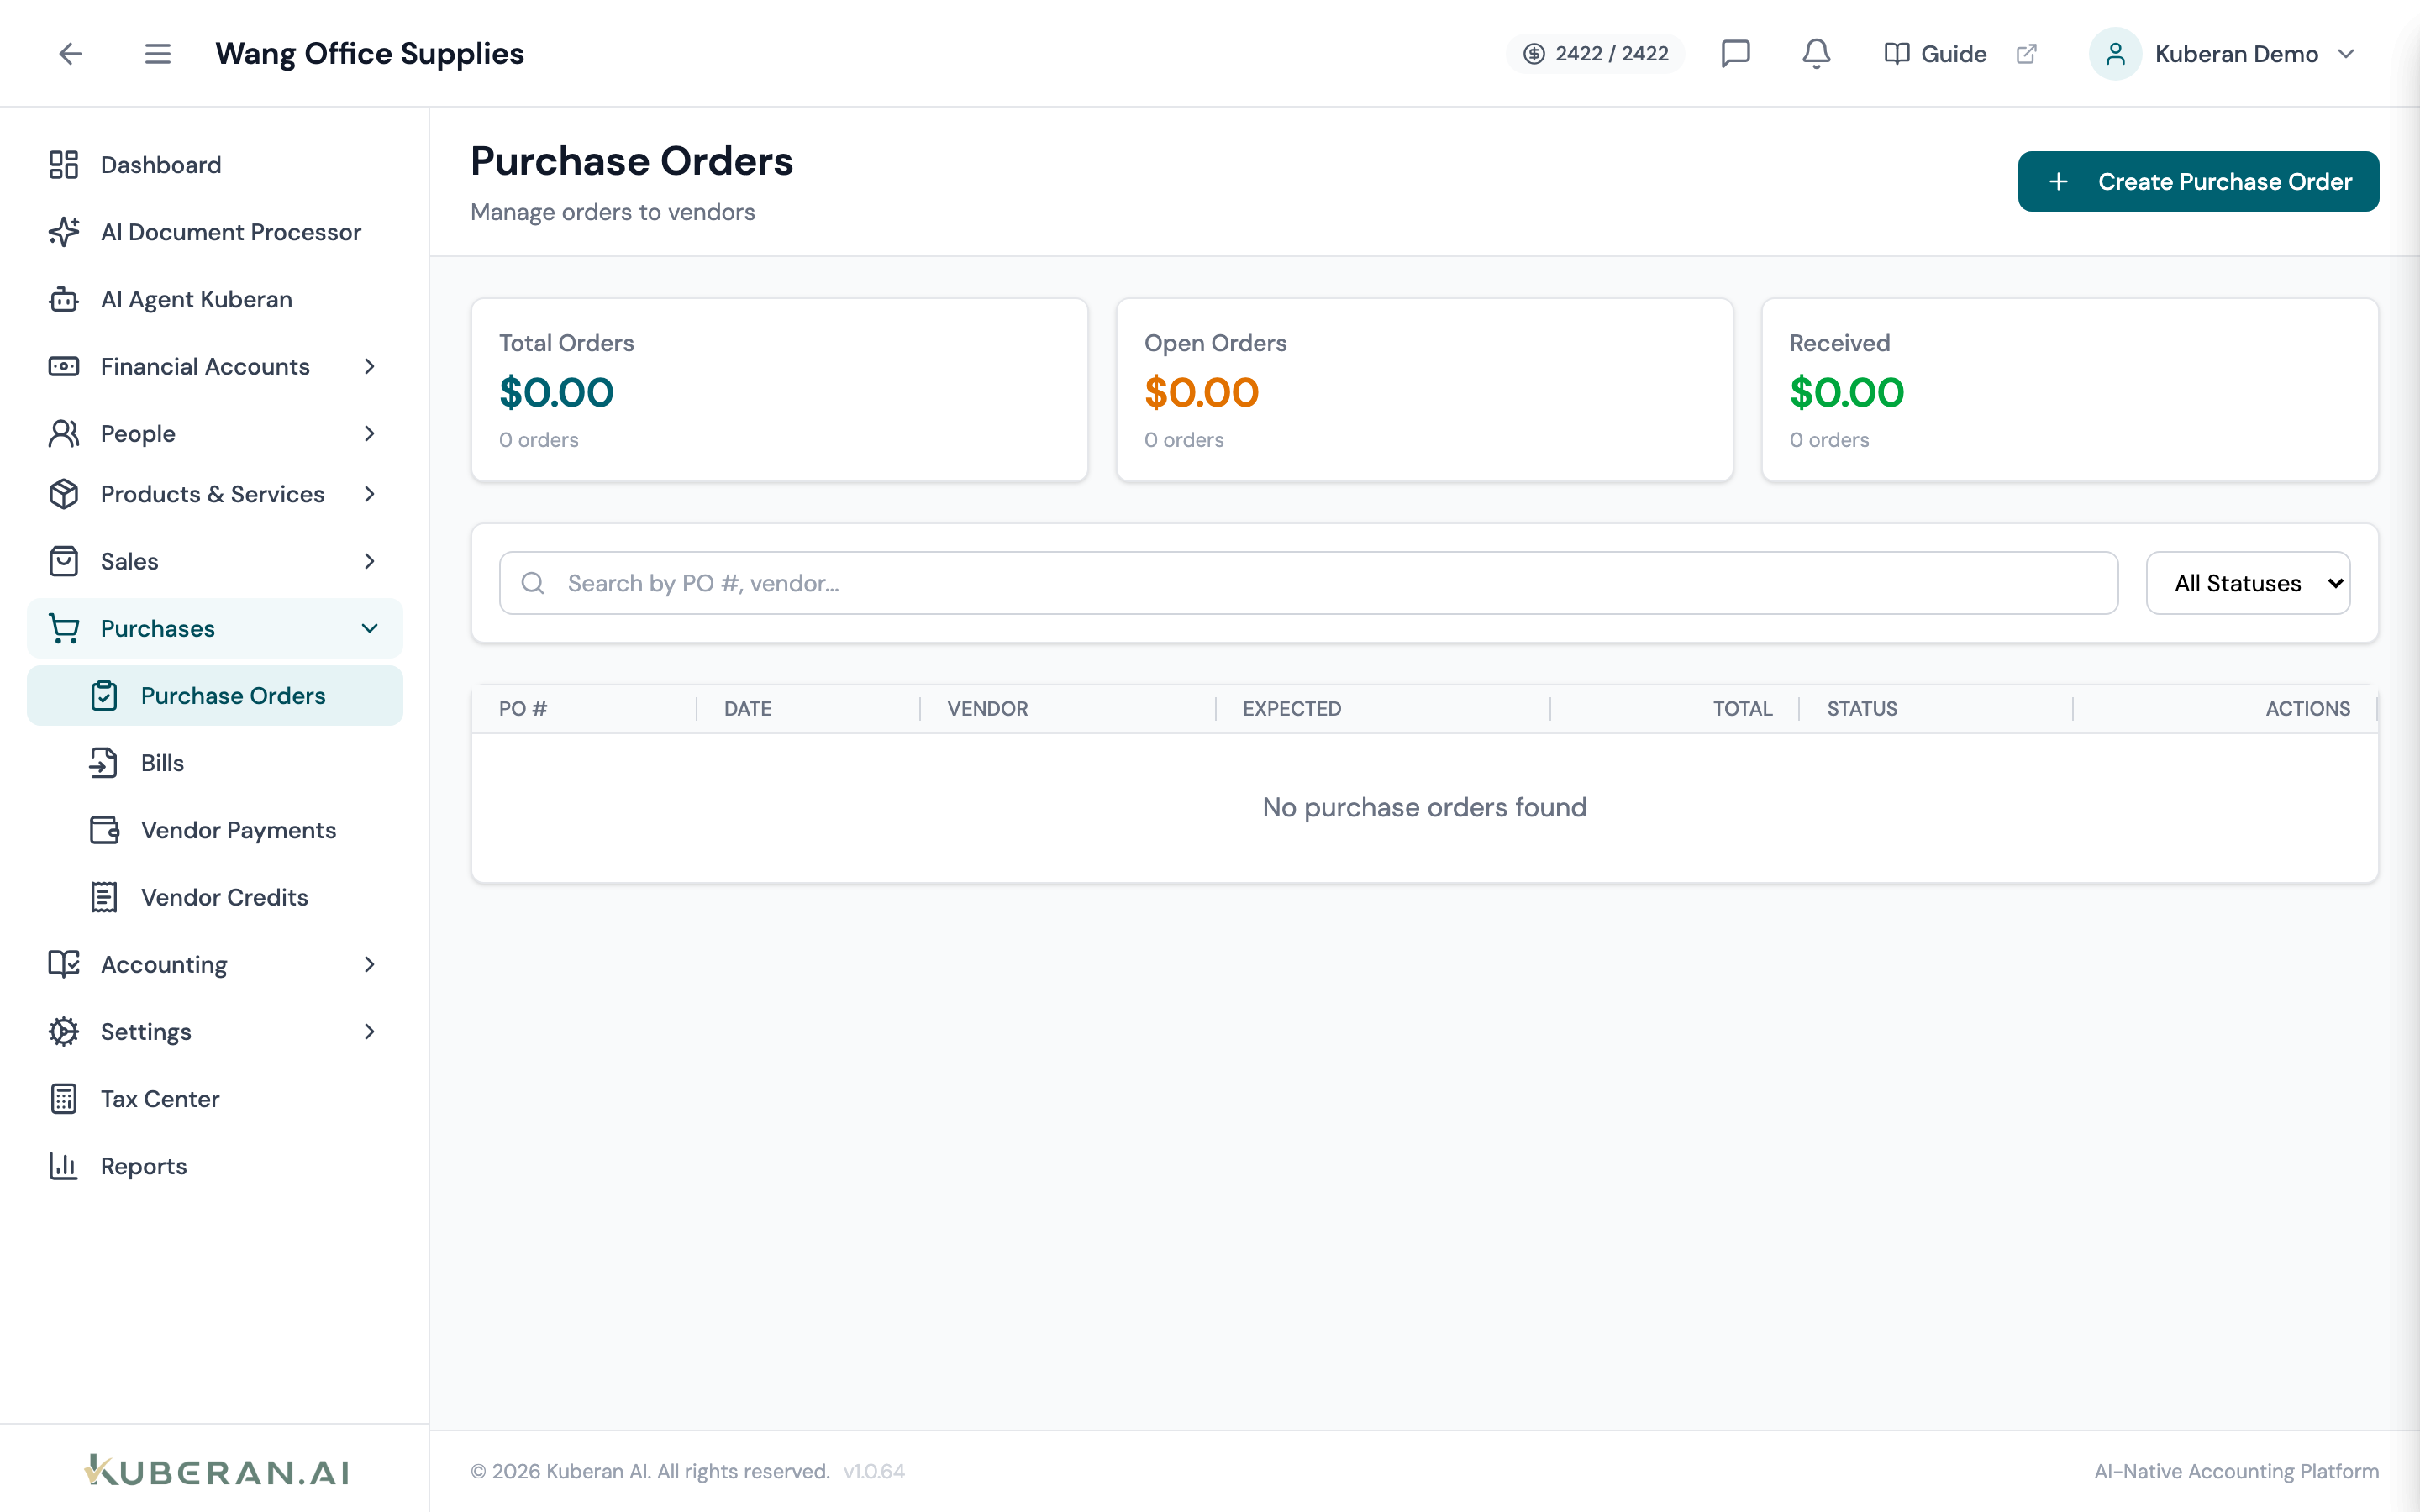Click the No purchase orders found message
This screenshot has height=1512, width=2420.
click(x=1424, y=807)
